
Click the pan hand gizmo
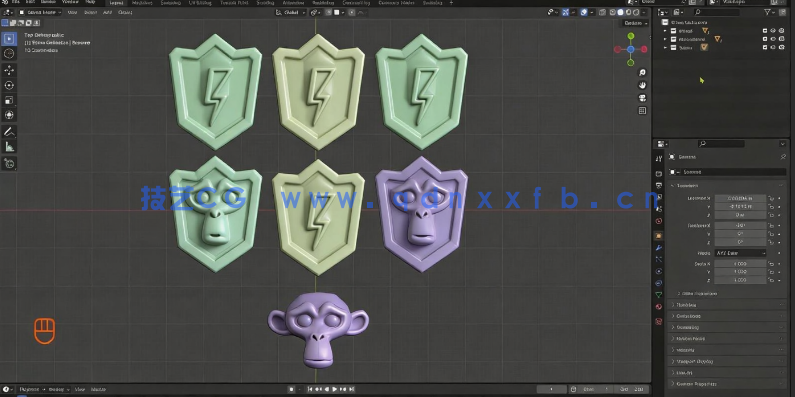(642, 85)
